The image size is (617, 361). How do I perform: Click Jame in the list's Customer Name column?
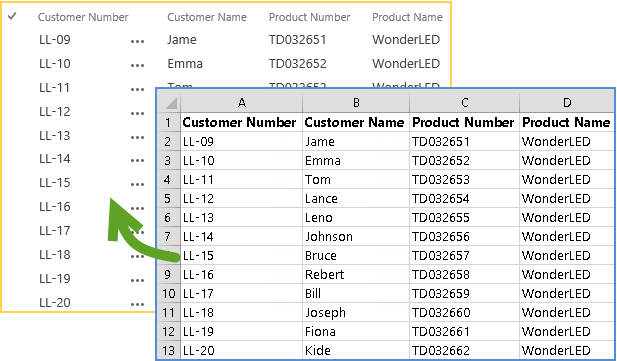182,39
